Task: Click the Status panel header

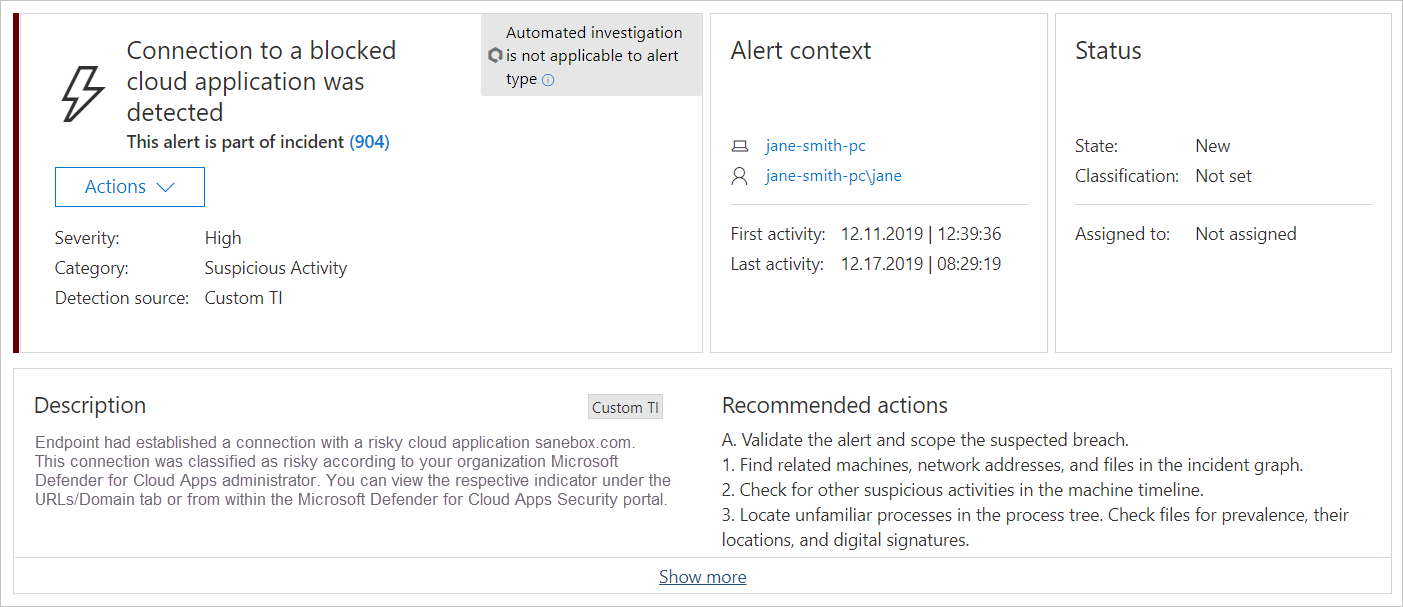Action: pyautogui.click(x=1108, y=50)
